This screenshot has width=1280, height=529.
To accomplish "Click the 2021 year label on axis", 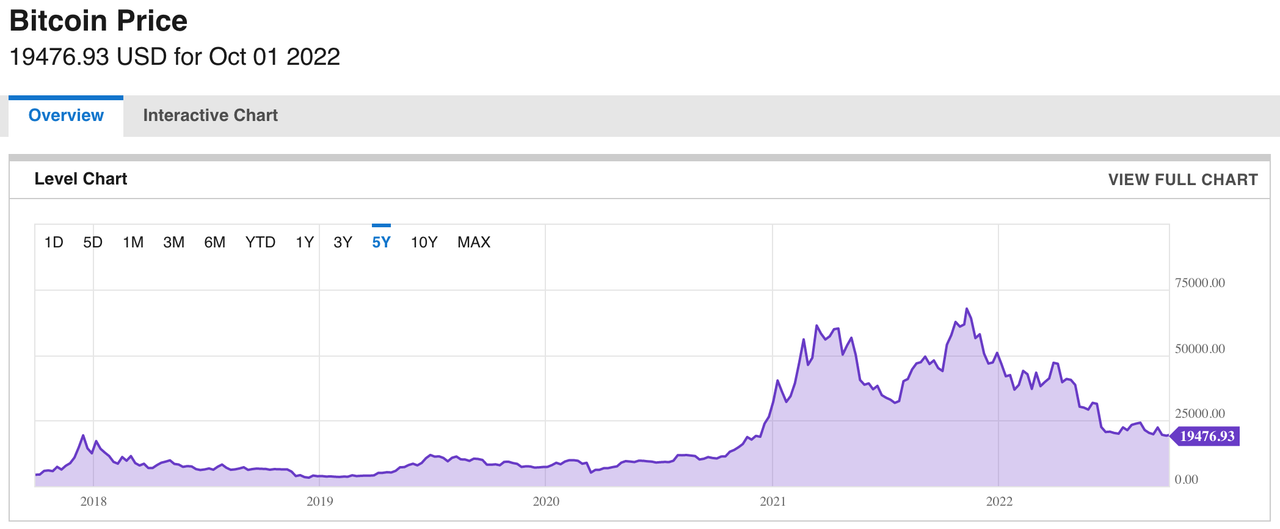I will [x=773, y=501].
